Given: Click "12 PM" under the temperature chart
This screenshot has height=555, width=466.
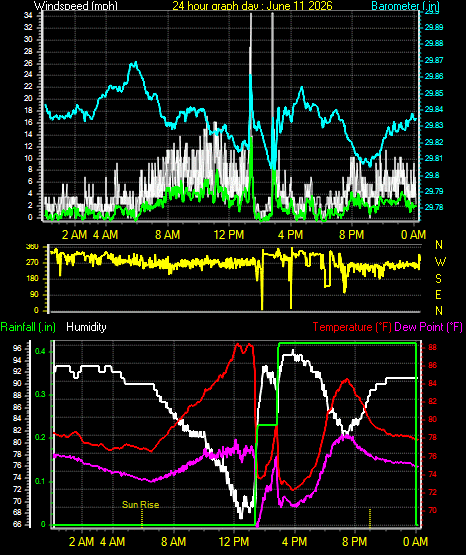Looking at the screenshot, I should pos(234,542).
